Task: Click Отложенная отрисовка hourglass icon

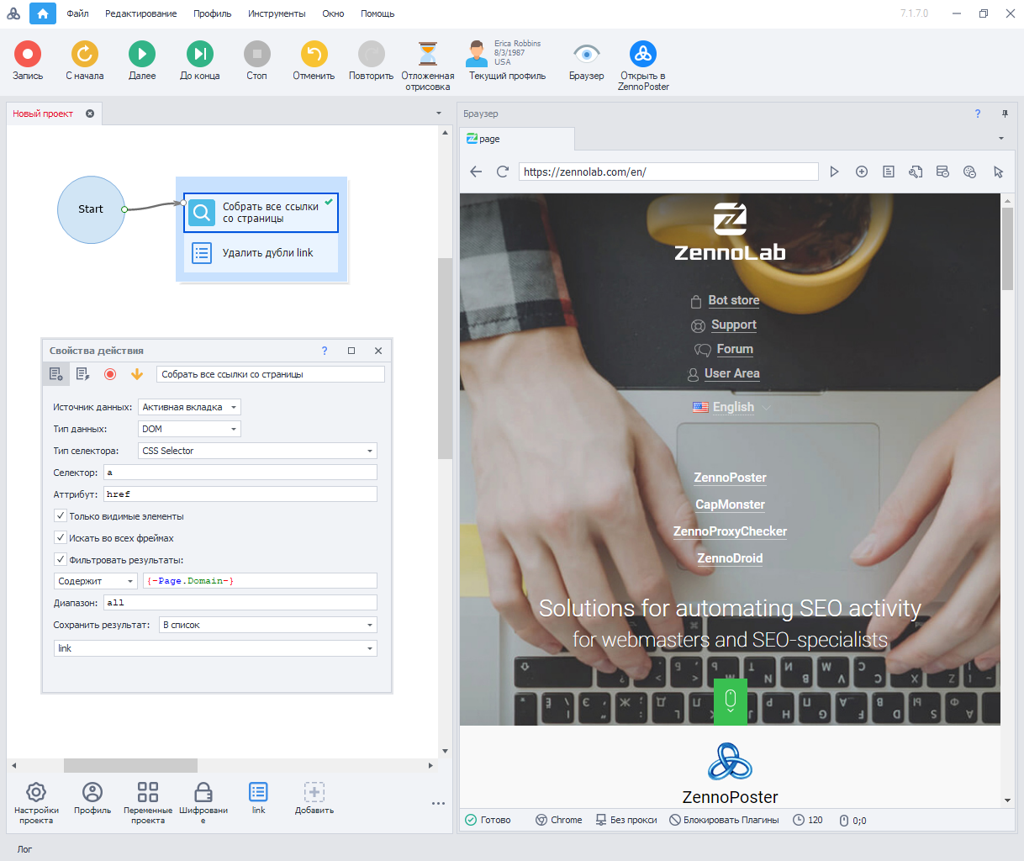Action: 428,54
